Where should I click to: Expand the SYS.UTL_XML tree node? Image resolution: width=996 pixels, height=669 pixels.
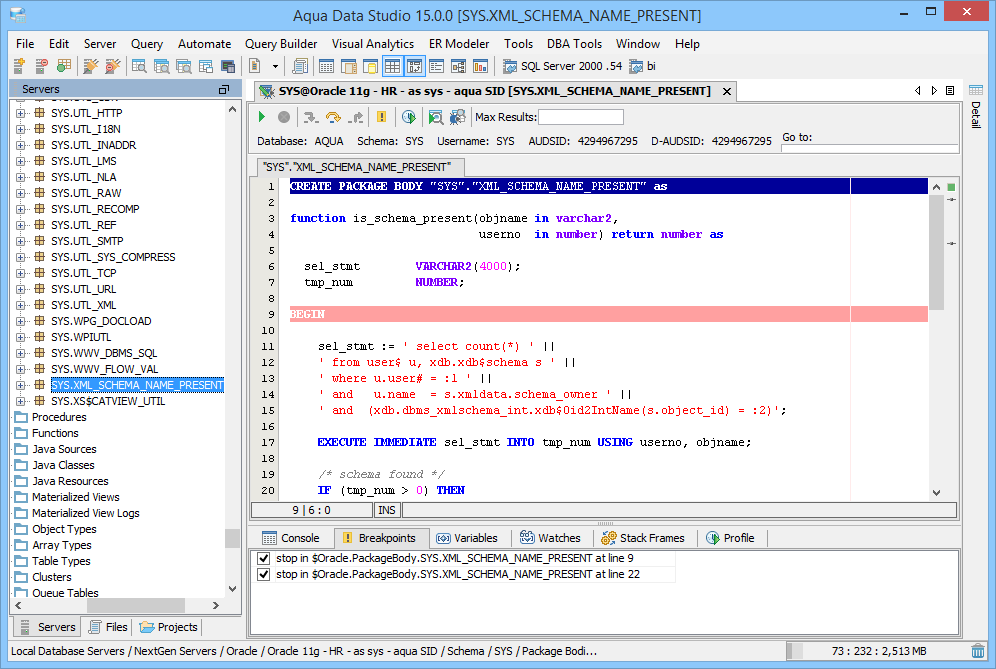(20, 306)
